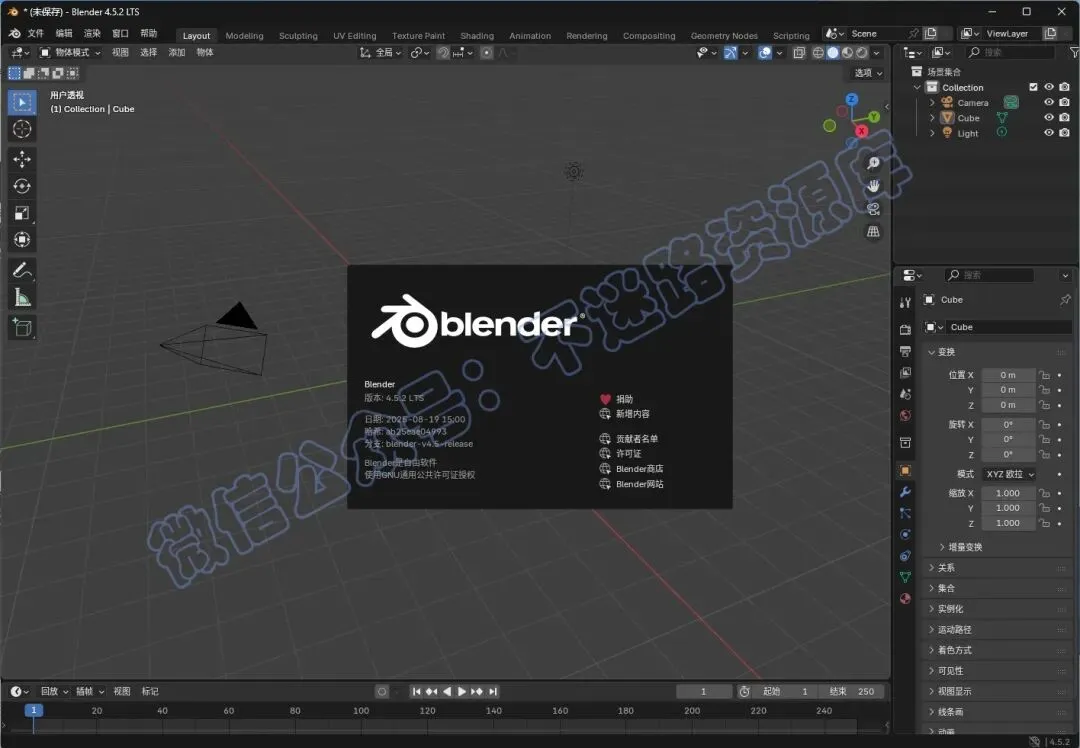Toggle X-ray view in viewport header
1080x748 pixels.
click(x=799, y=52)
